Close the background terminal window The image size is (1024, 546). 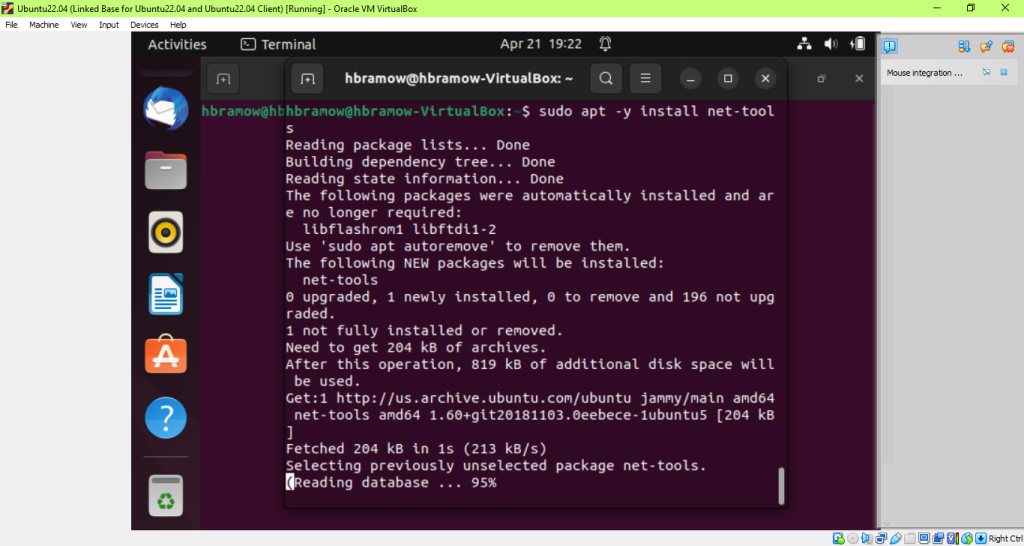tap(859, 79)
